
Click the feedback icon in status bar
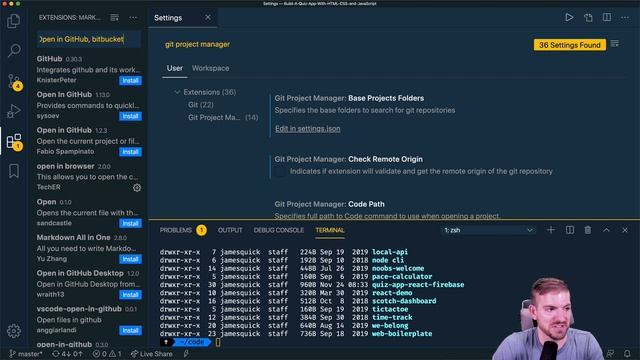click(611, 353)
